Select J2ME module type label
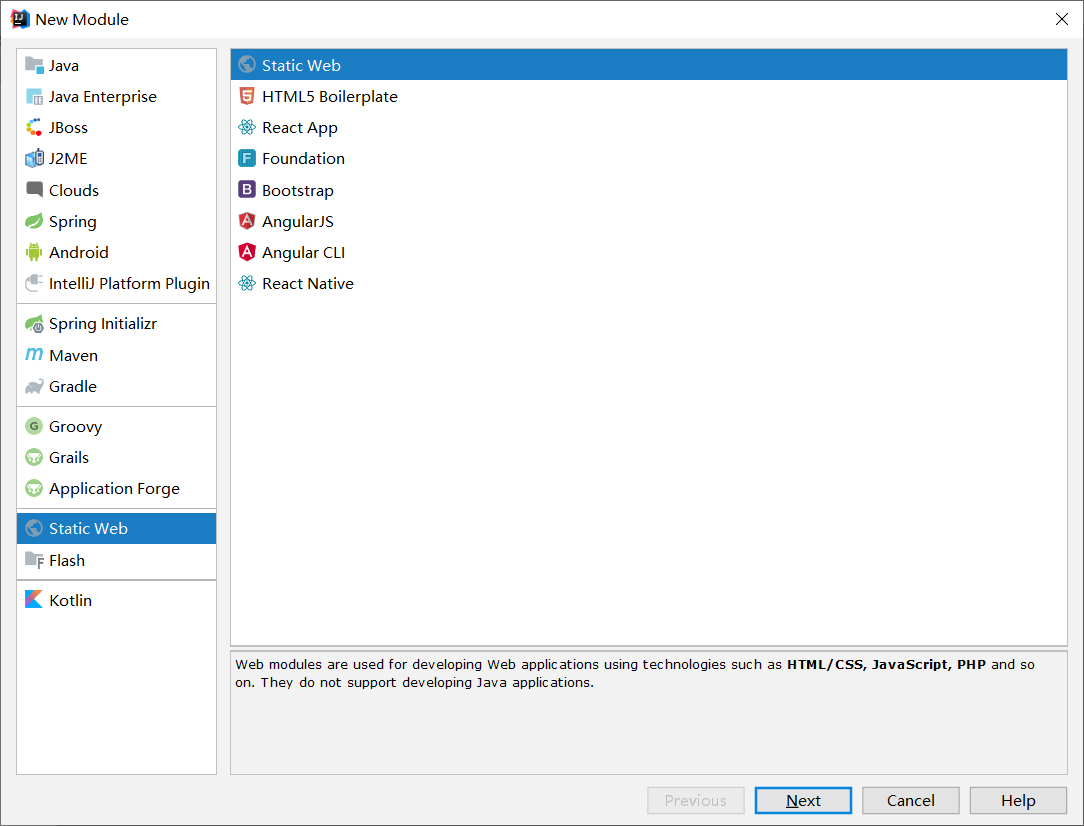The height and width of the screenshot is (826, 1084). [68, 159]
